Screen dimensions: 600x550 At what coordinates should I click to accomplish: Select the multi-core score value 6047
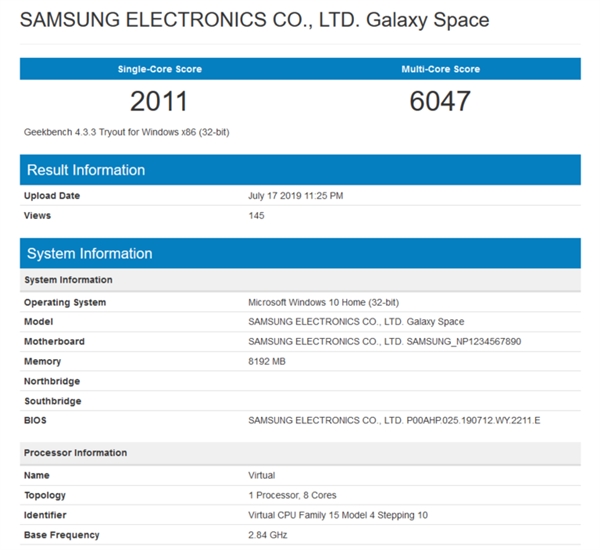click(440, 101)
